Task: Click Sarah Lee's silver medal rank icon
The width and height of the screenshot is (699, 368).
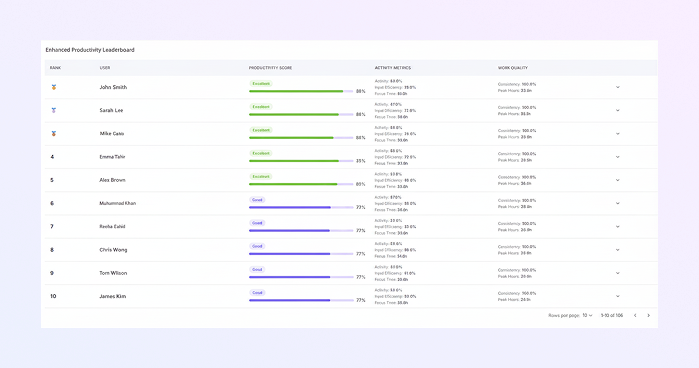Action: (x=53, y=111)
